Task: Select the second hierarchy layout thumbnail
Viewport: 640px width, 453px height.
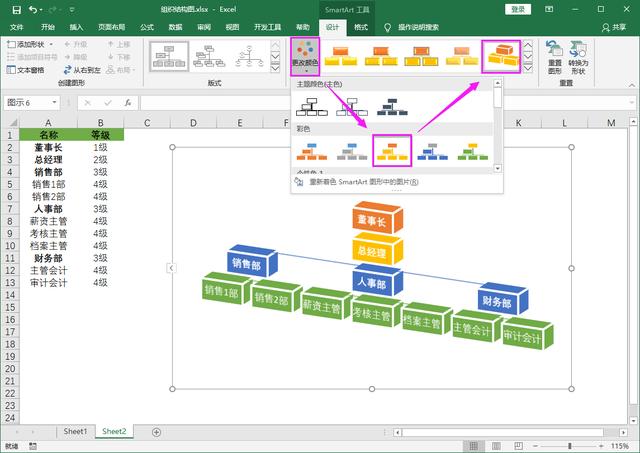Action: tap(209, 56)
